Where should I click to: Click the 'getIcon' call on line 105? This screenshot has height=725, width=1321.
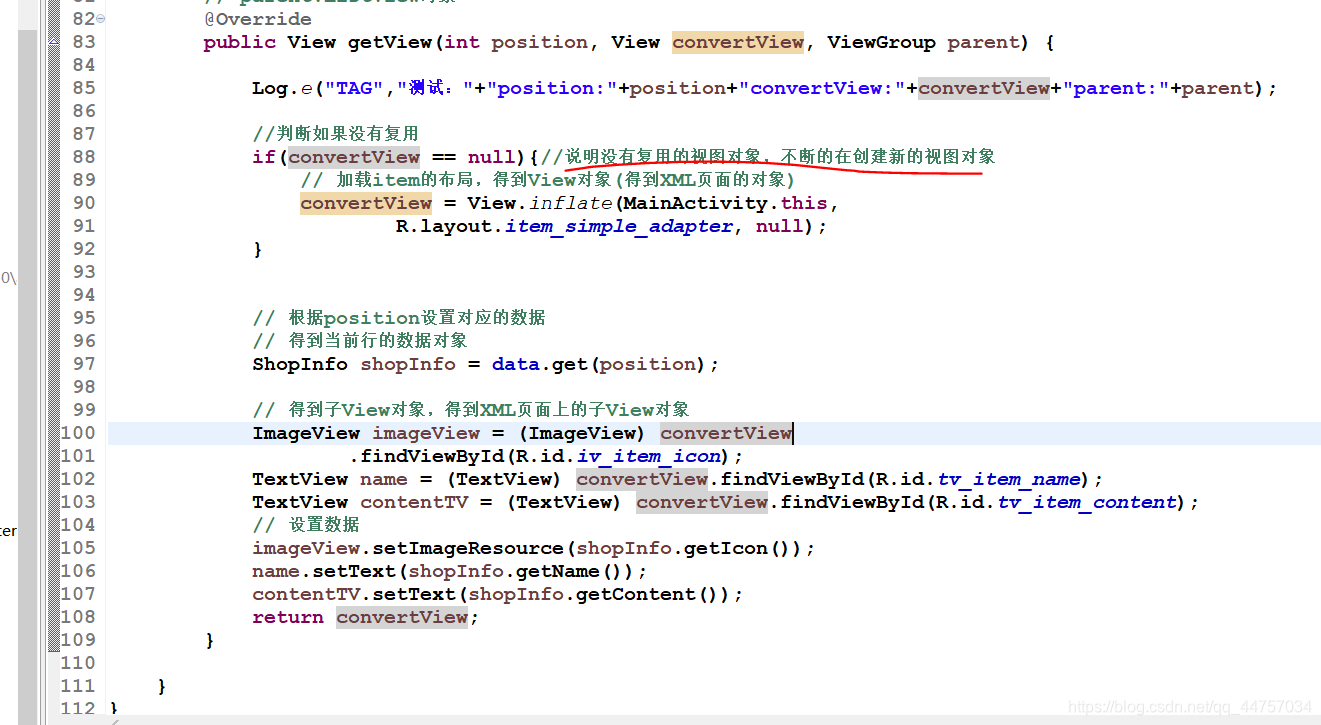tap(727, 548)
